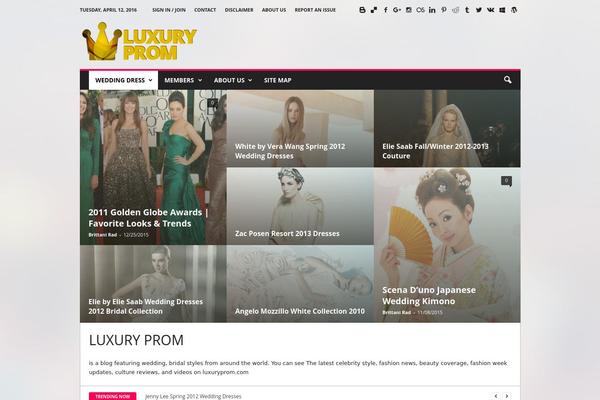600x400 pixels.
Task: Open the Disclaimer link
Action: coord(239,10)
